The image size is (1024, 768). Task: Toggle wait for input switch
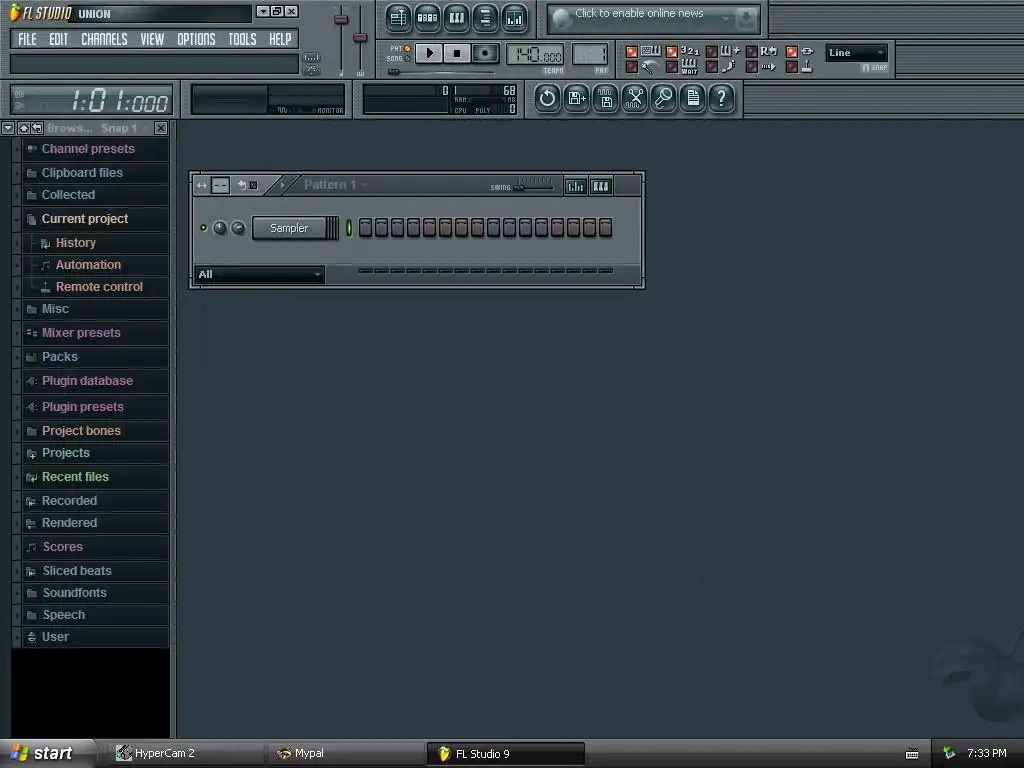click(671, 67)
